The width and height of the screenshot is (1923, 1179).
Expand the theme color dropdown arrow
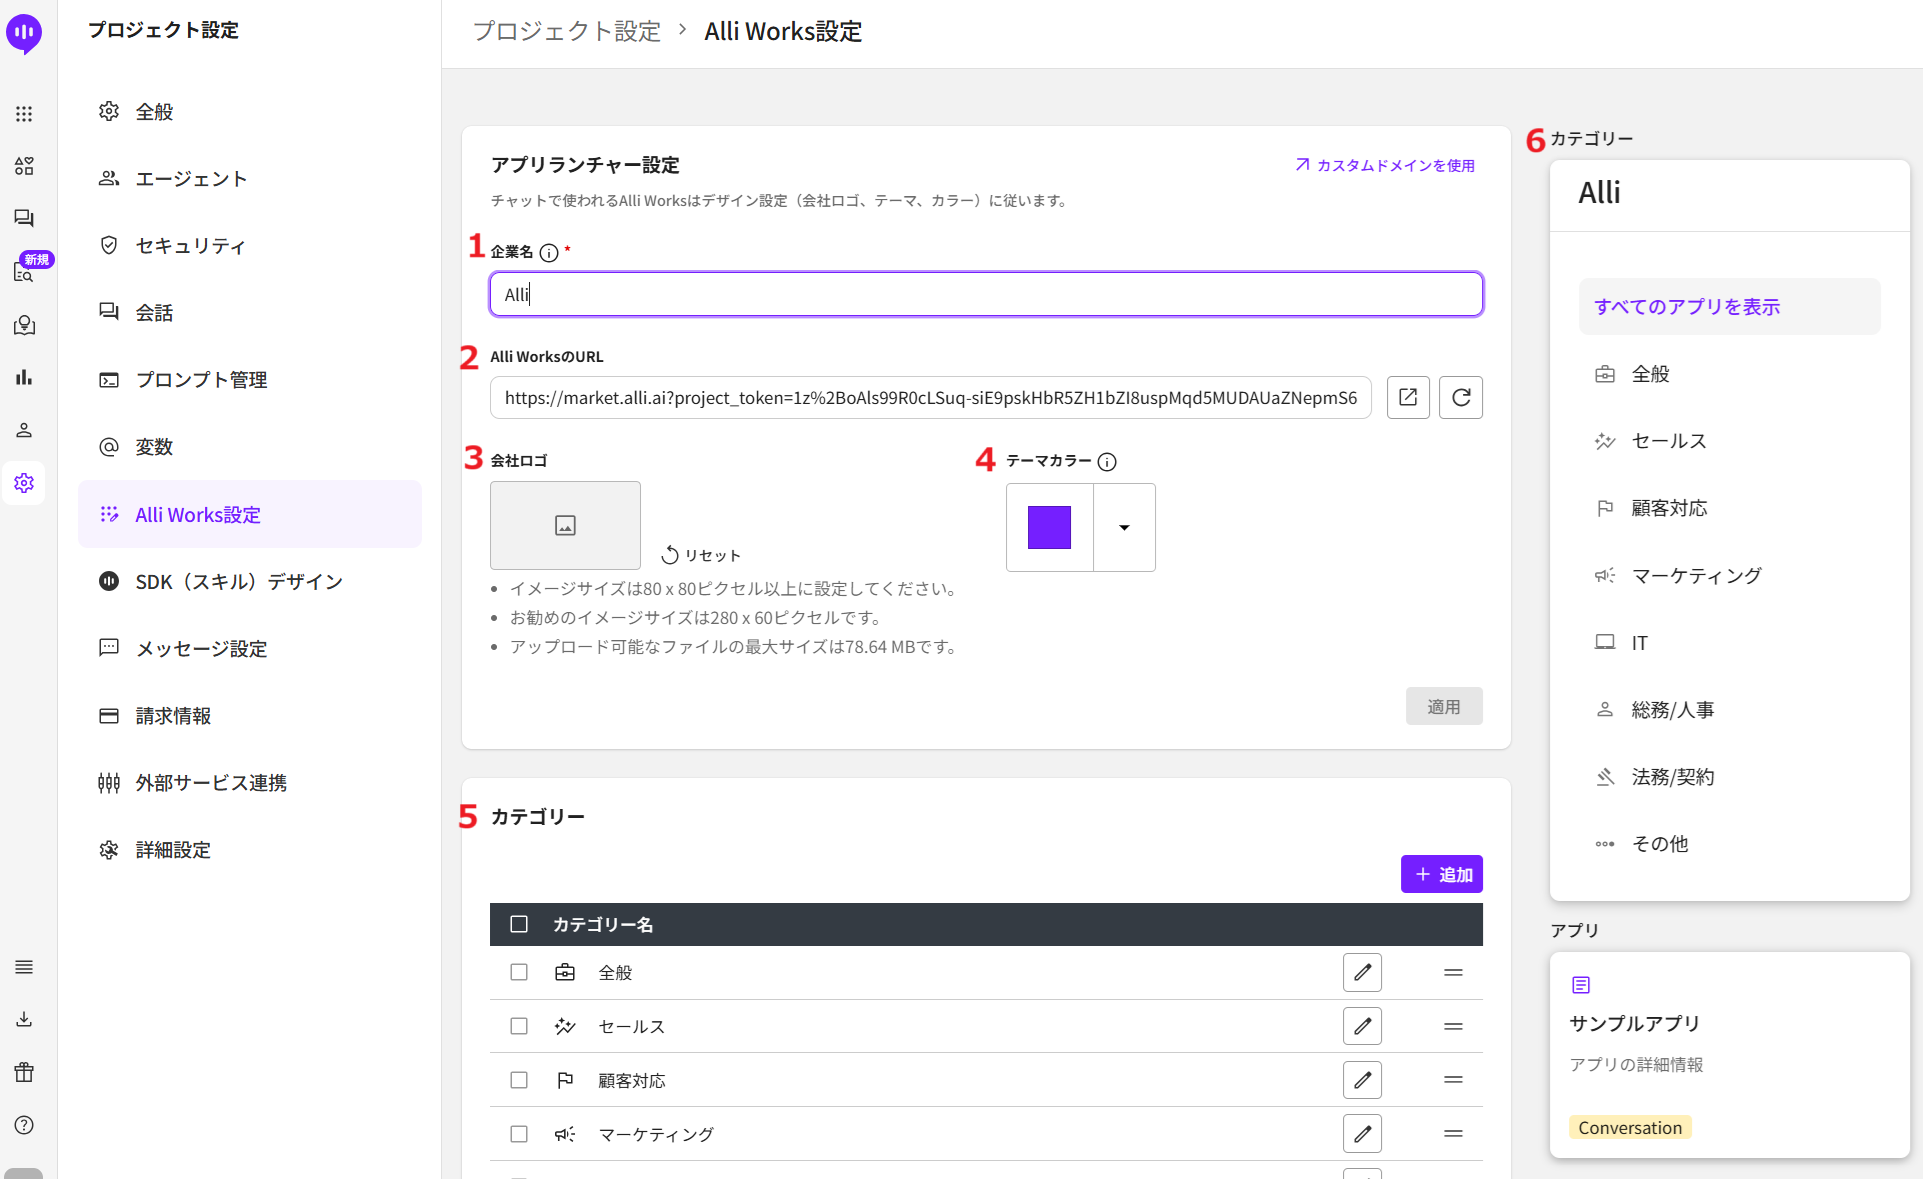click(x=1124, y=527)
